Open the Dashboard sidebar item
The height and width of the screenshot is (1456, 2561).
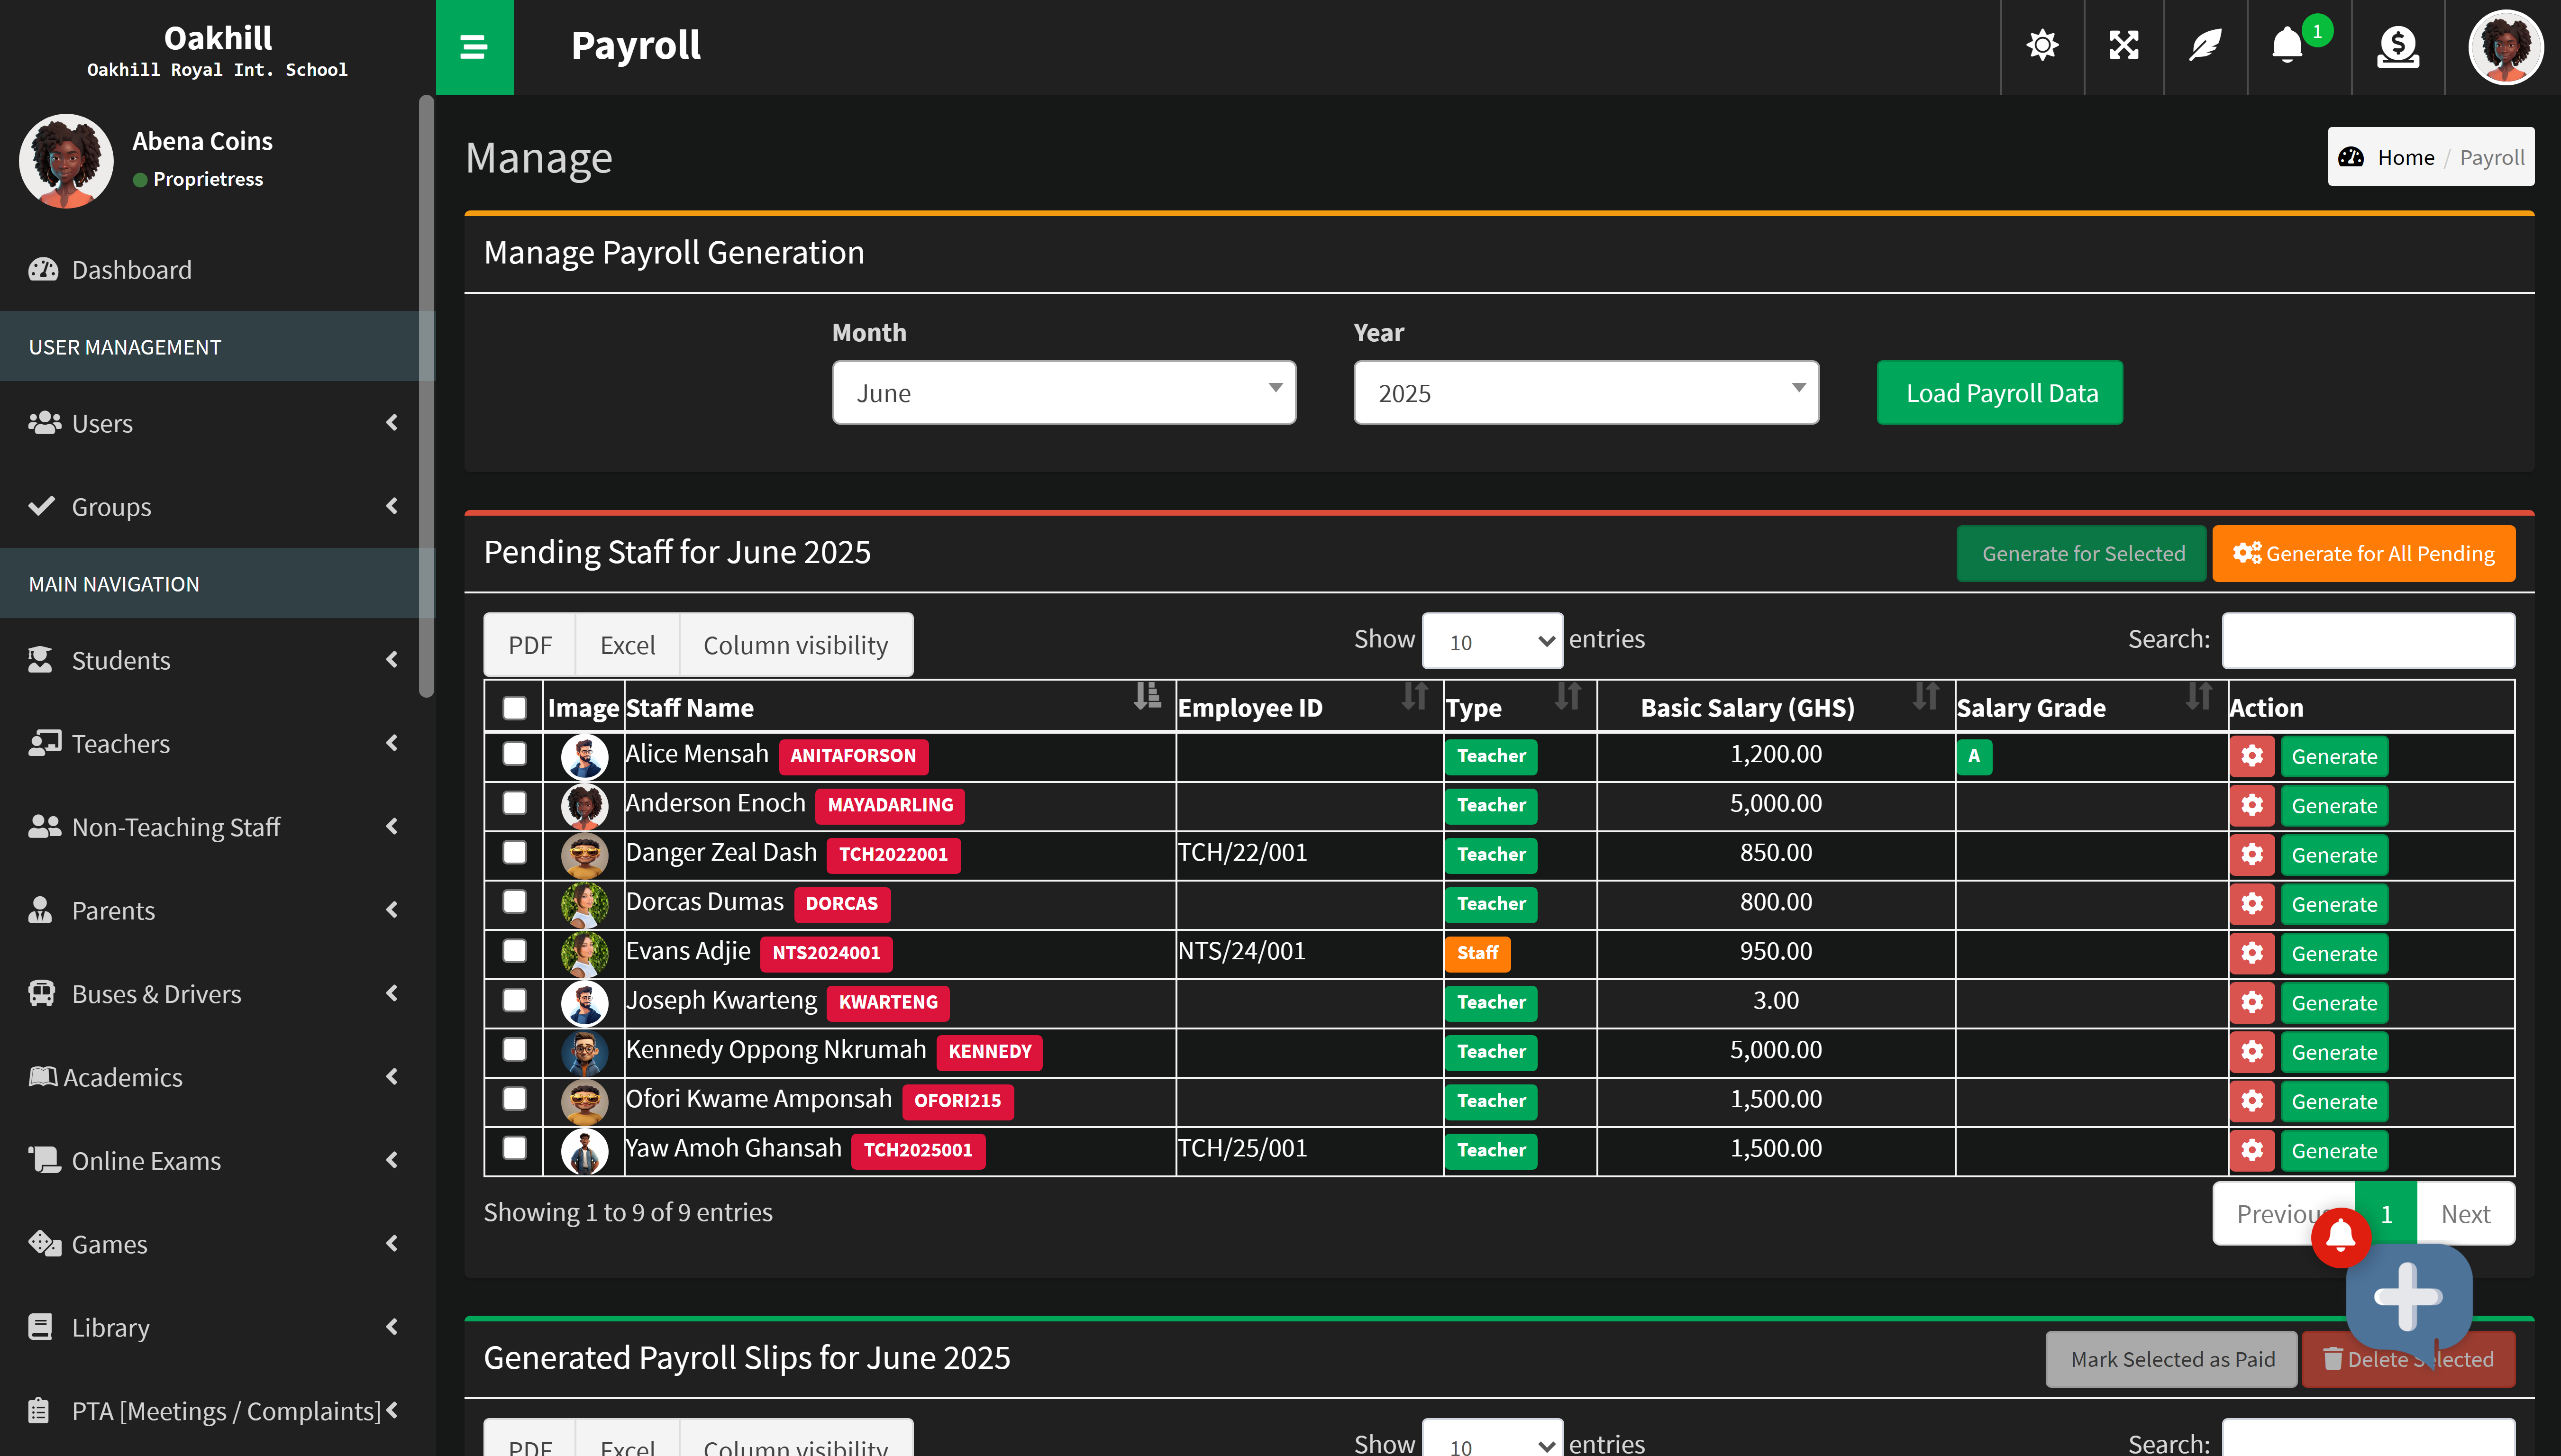click(131, 269)
